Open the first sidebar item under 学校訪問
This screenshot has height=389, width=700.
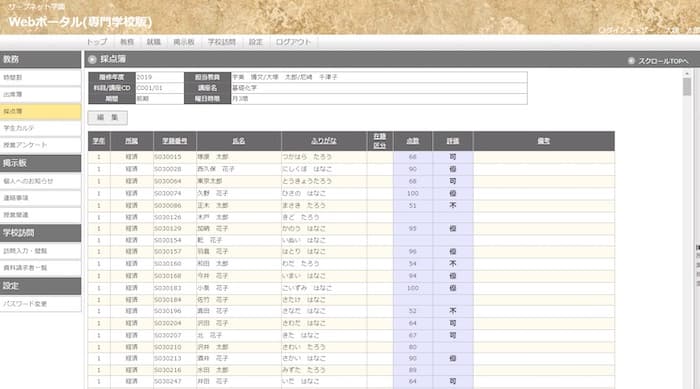click(41, 251)
